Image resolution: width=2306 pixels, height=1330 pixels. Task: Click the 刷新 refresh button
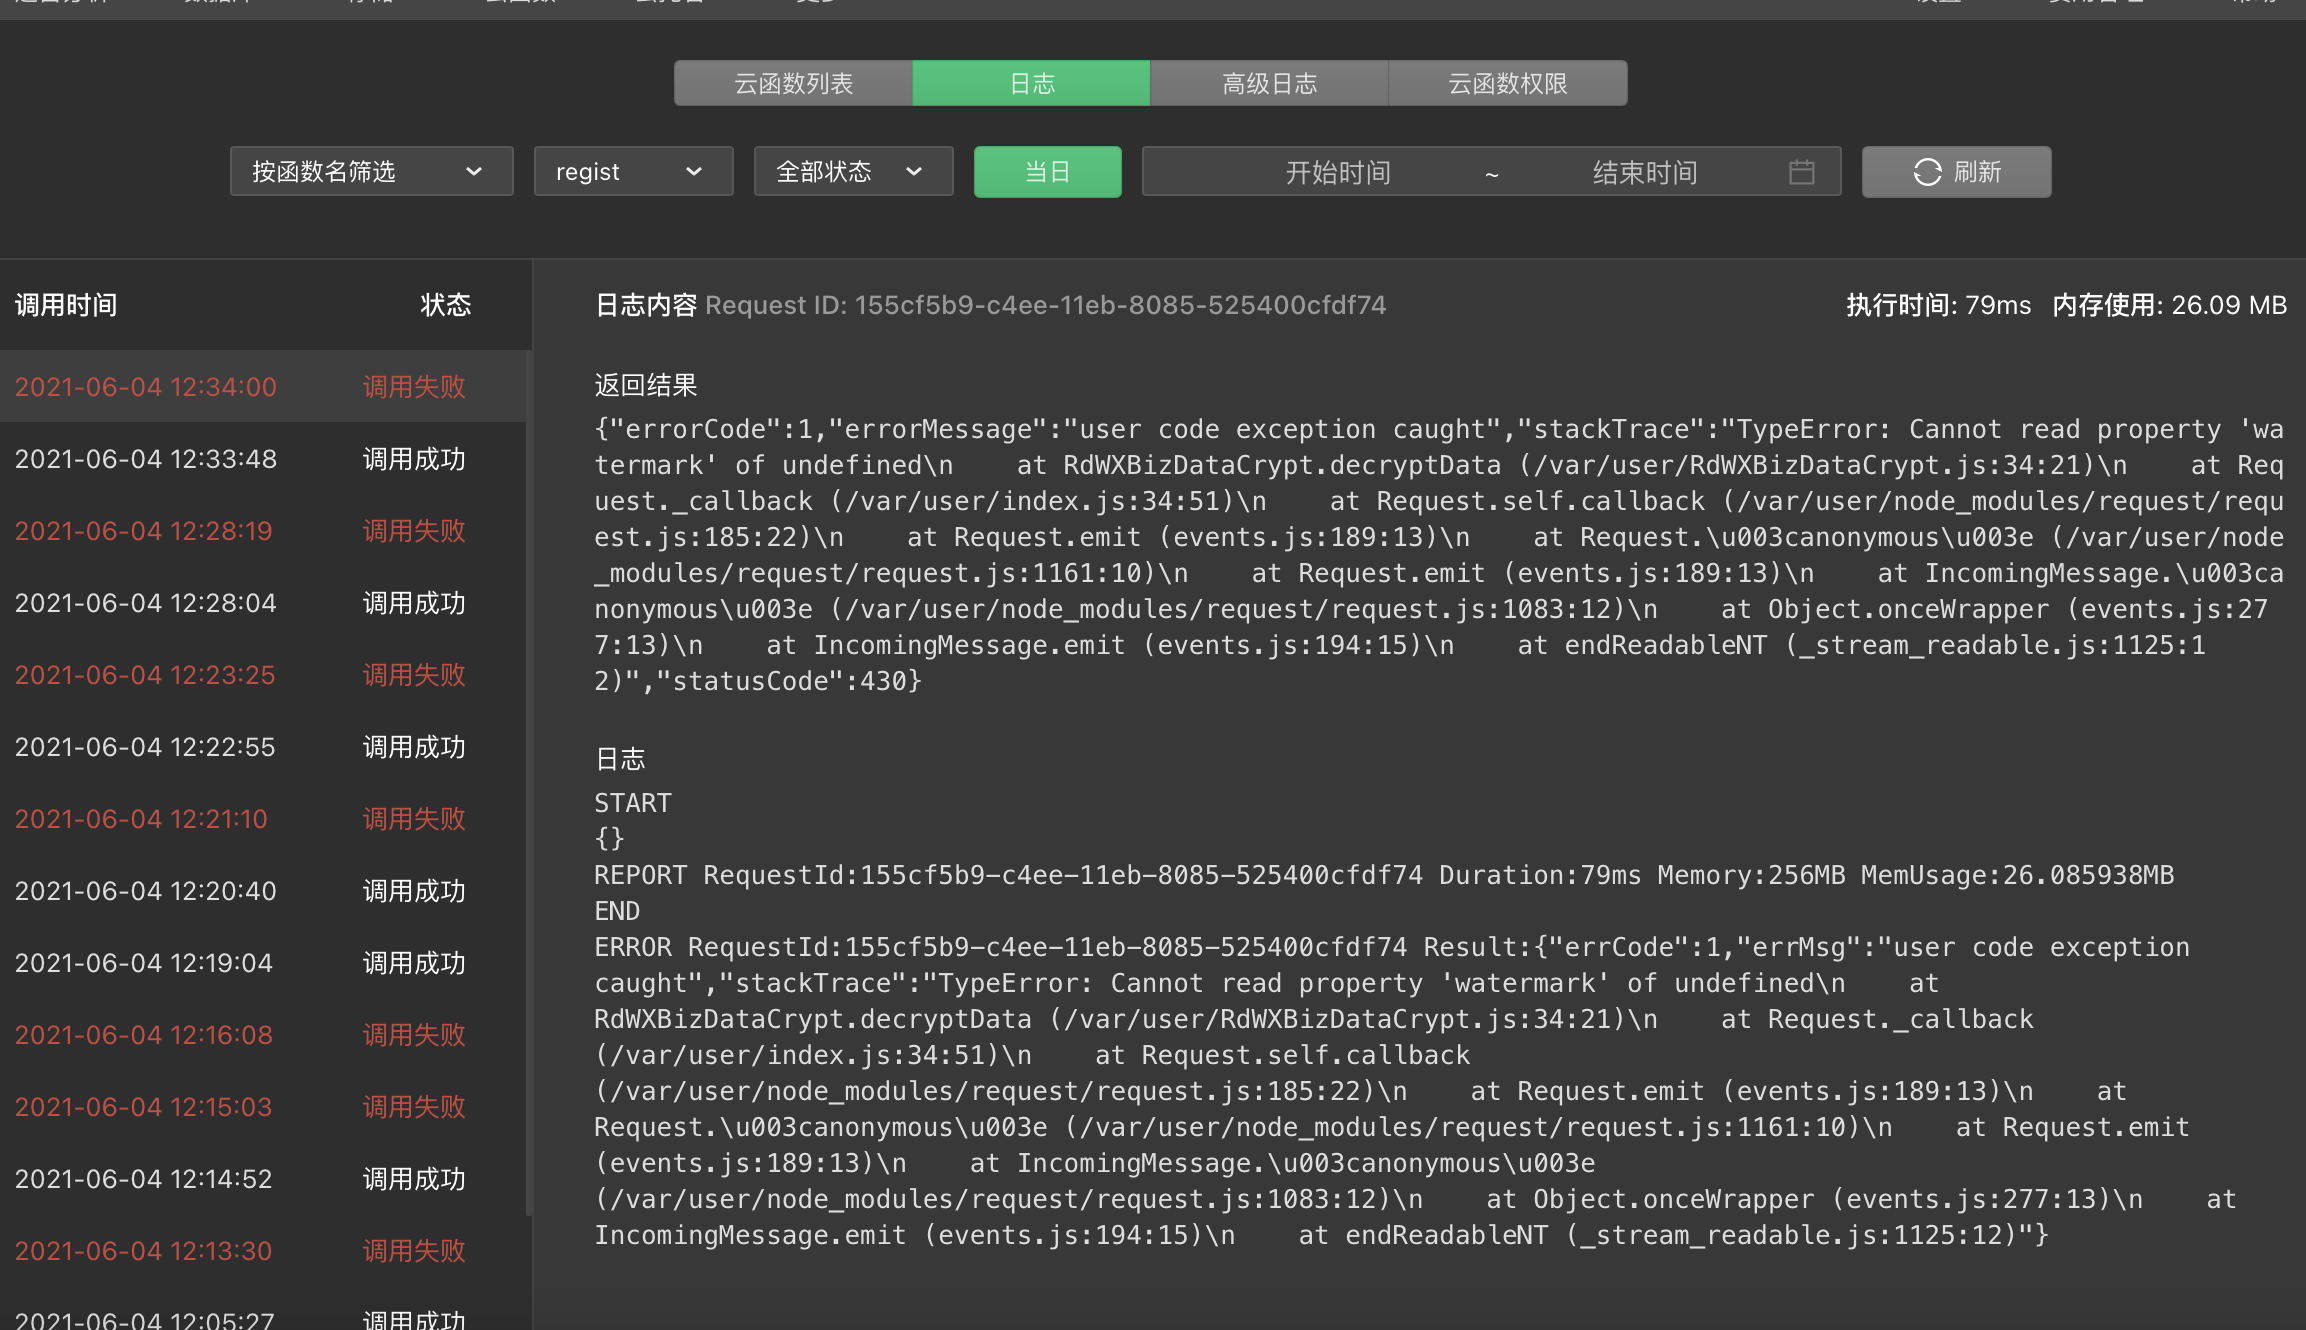1956,172
